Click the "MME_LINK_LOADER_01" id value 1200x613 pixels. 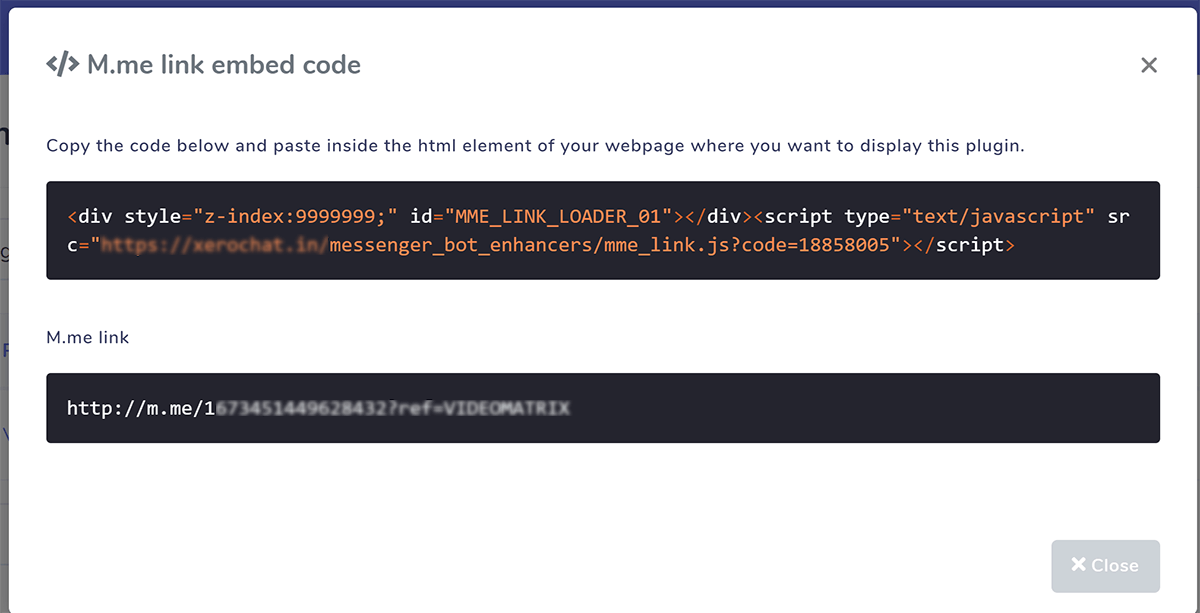click(560, 216)
